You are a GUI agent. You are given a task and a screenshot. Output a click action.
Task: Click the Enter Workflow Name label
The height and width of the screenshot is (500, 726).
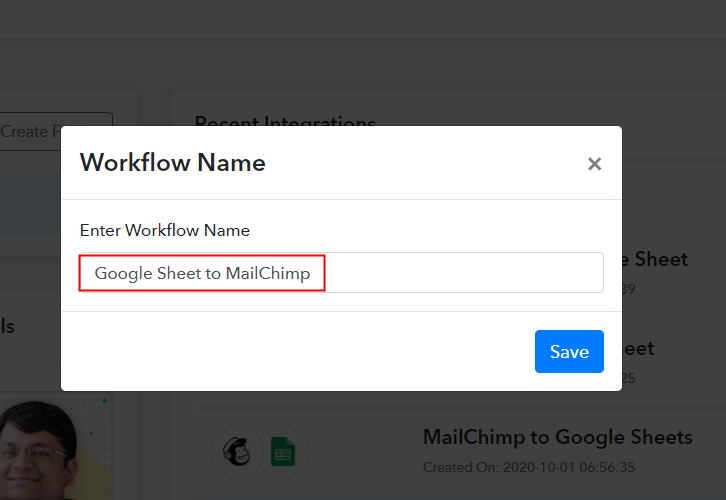pos(165,230)
